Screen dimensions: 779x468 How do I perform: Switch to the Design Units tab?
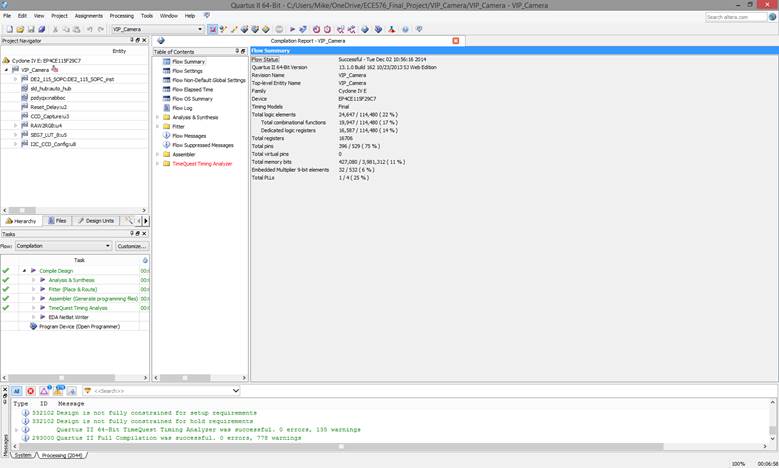point(96,221)
